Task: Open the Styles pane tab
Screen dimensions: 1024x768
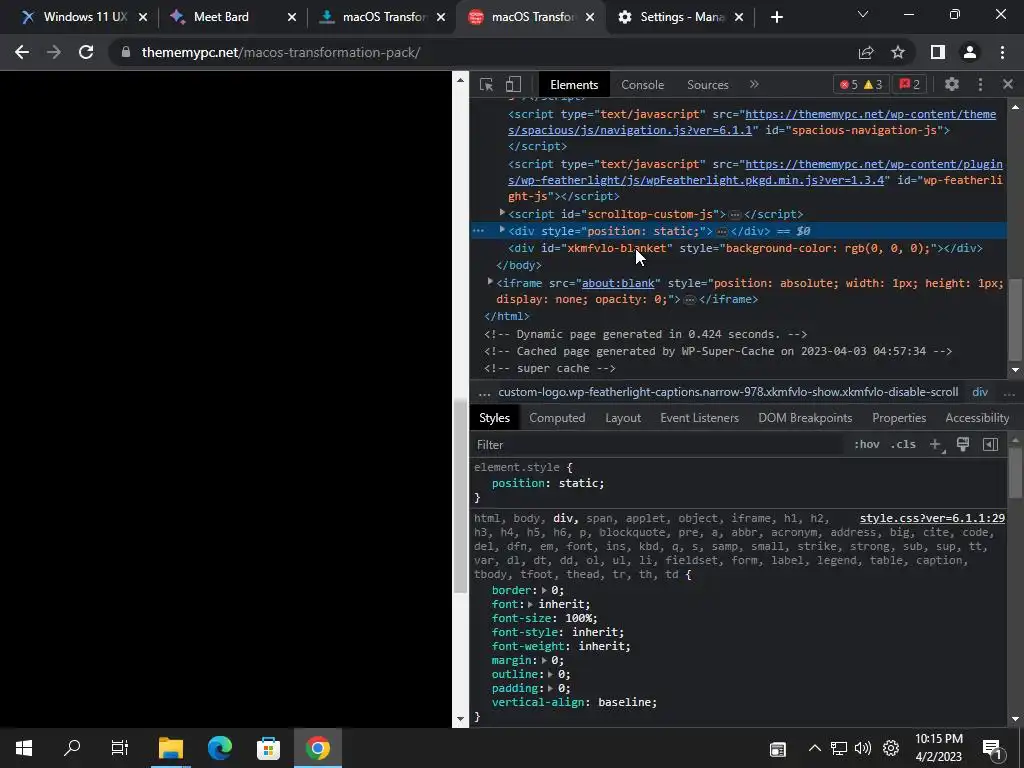Action: coord(494,418)
